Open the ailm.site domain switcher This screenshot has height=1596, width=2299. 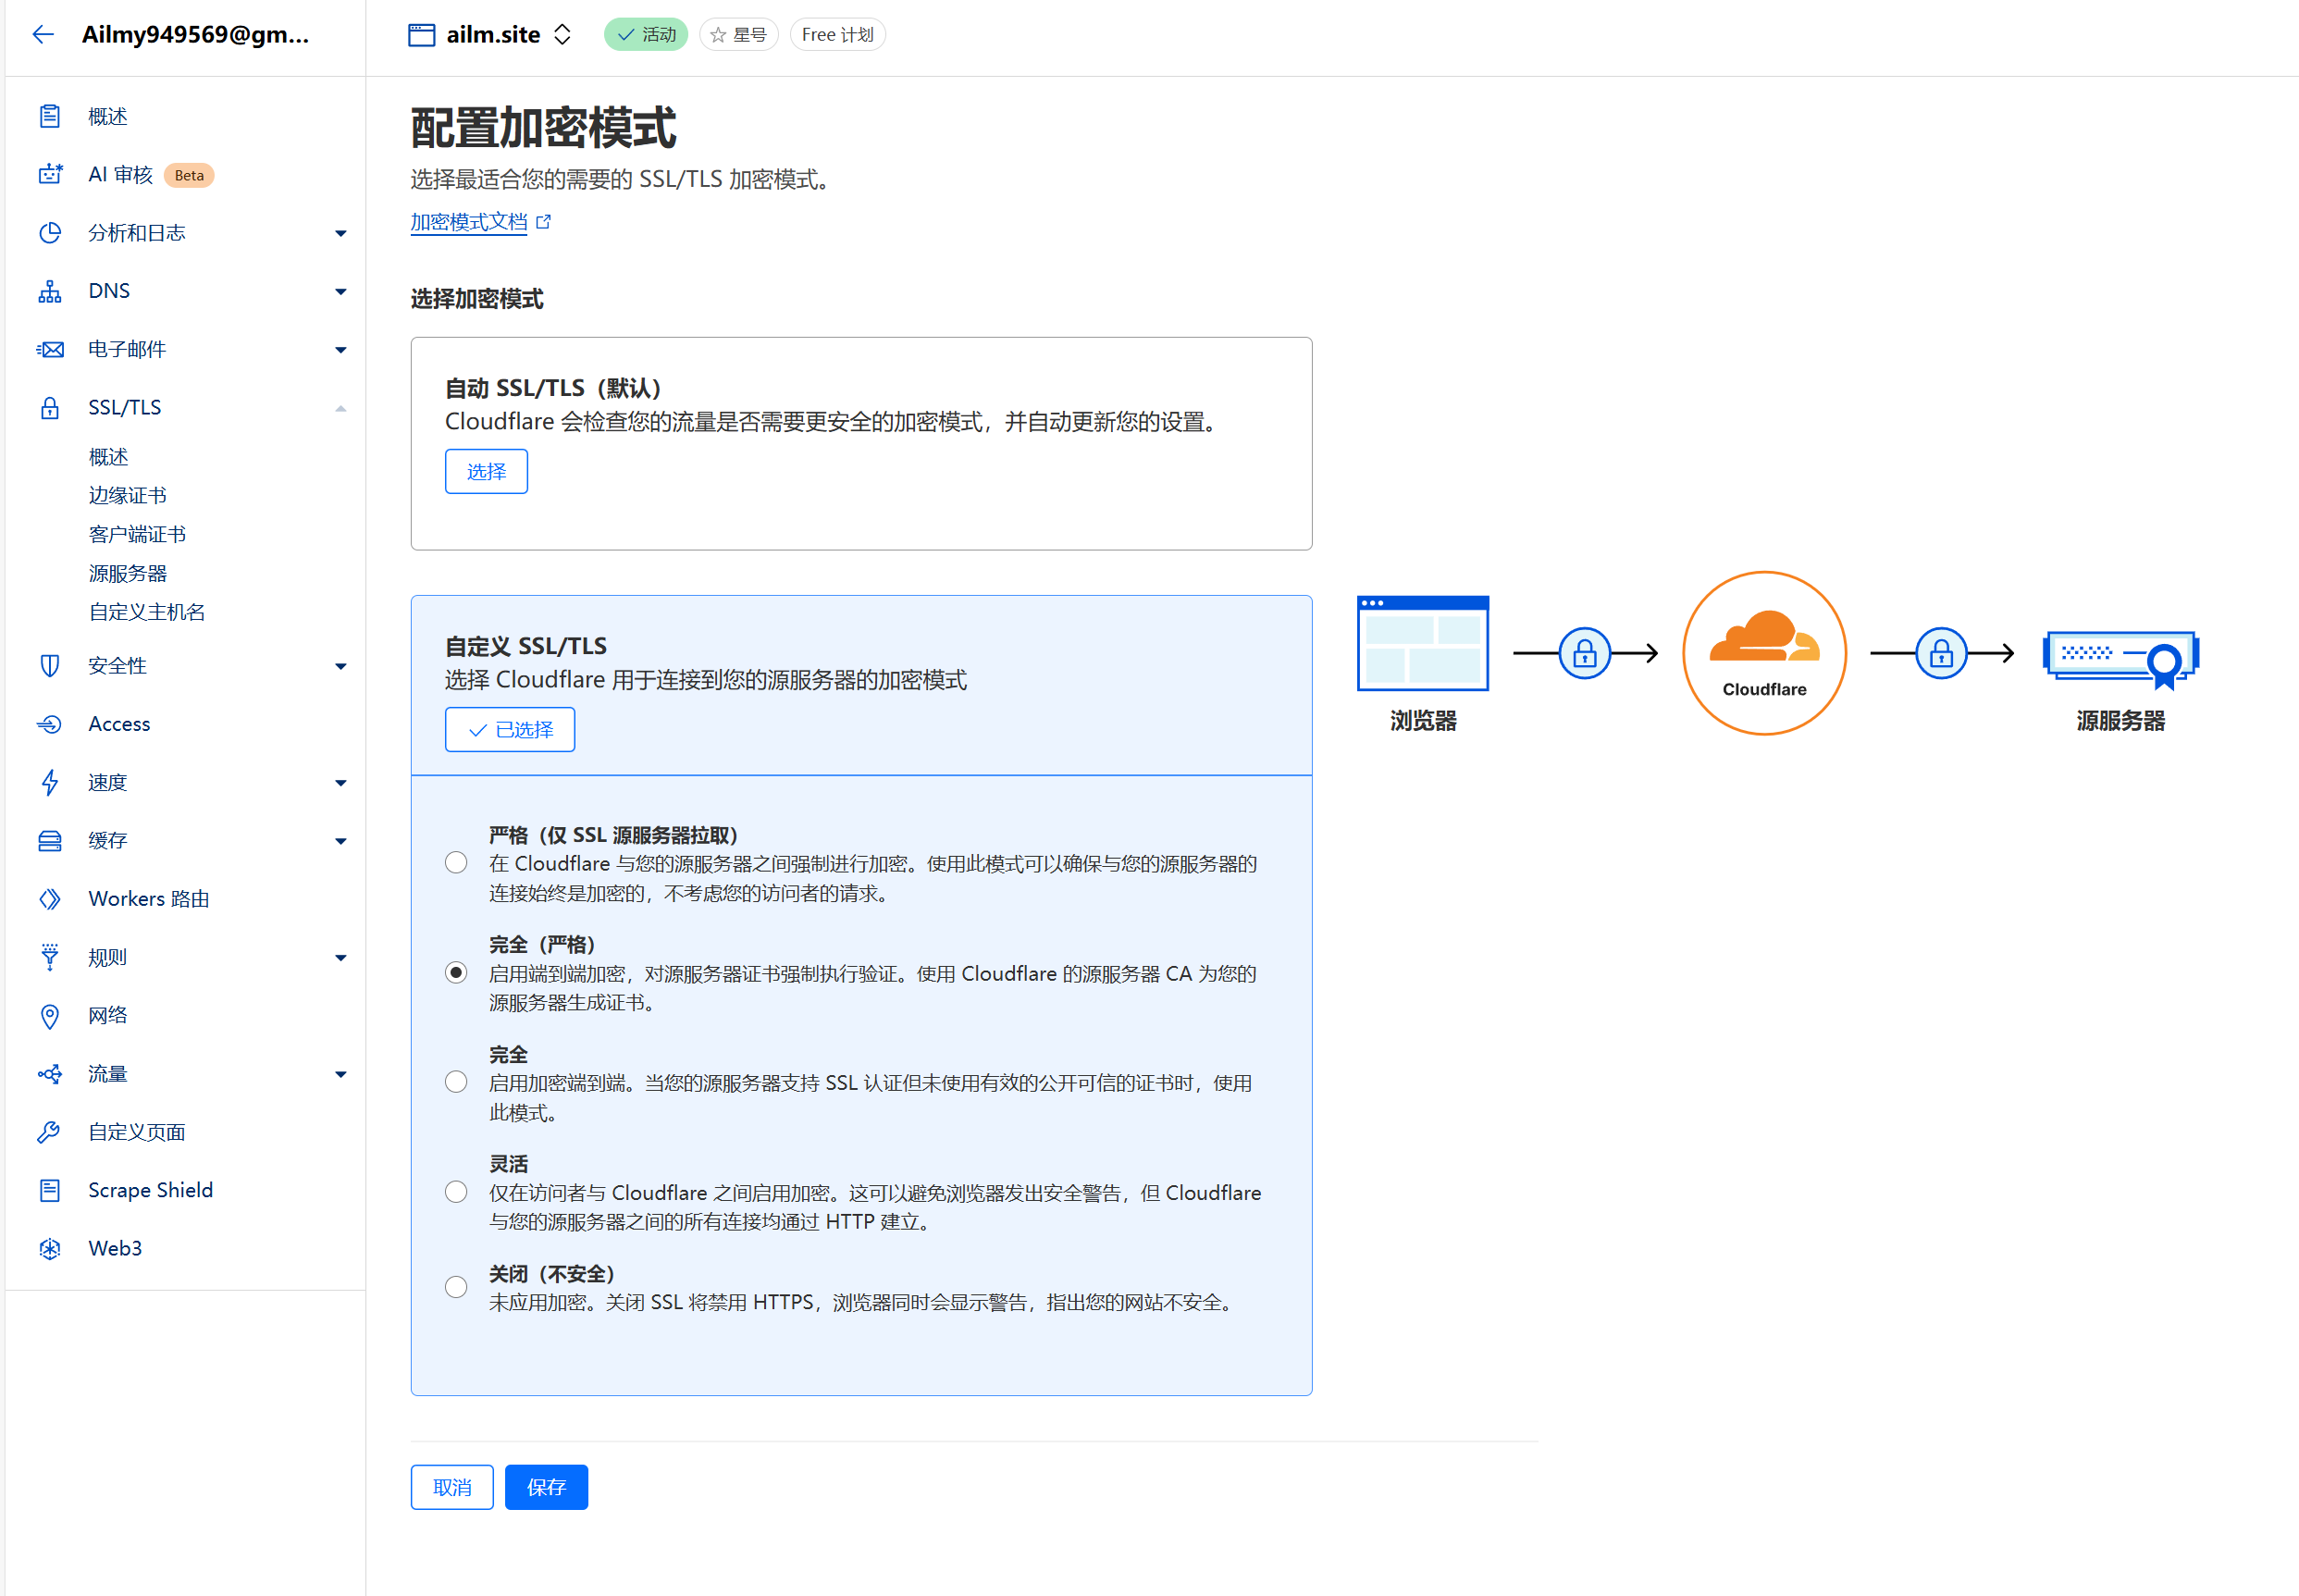point(563,35)
